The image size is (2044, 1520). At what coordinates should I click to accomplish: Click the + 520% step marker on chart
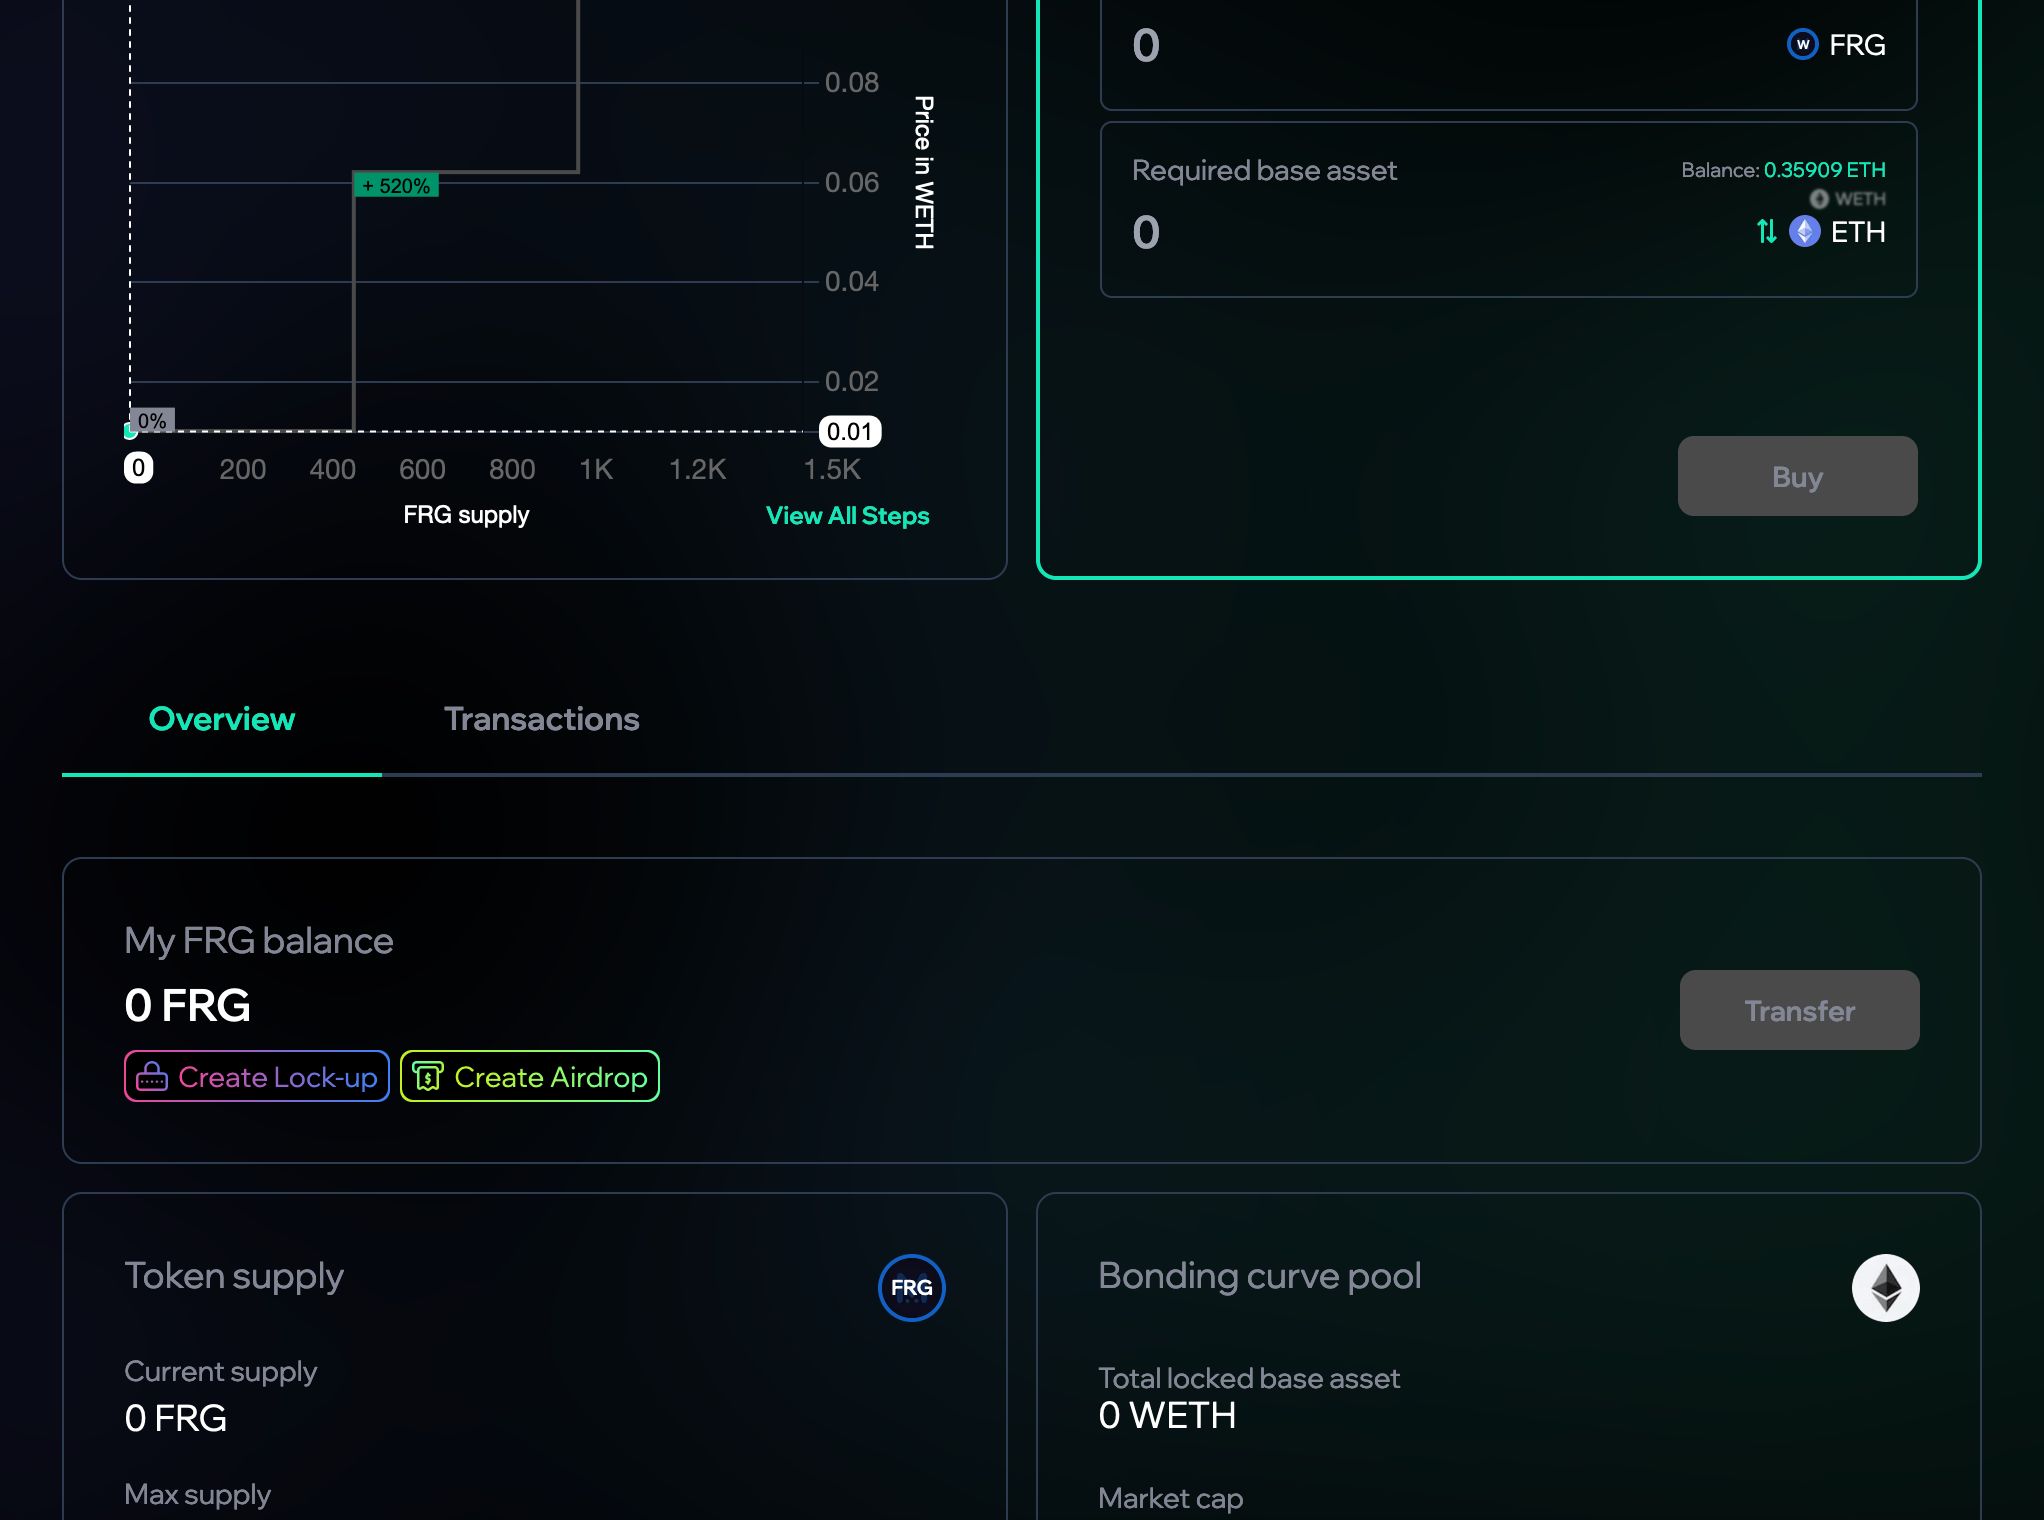click(x=396, y=186)
